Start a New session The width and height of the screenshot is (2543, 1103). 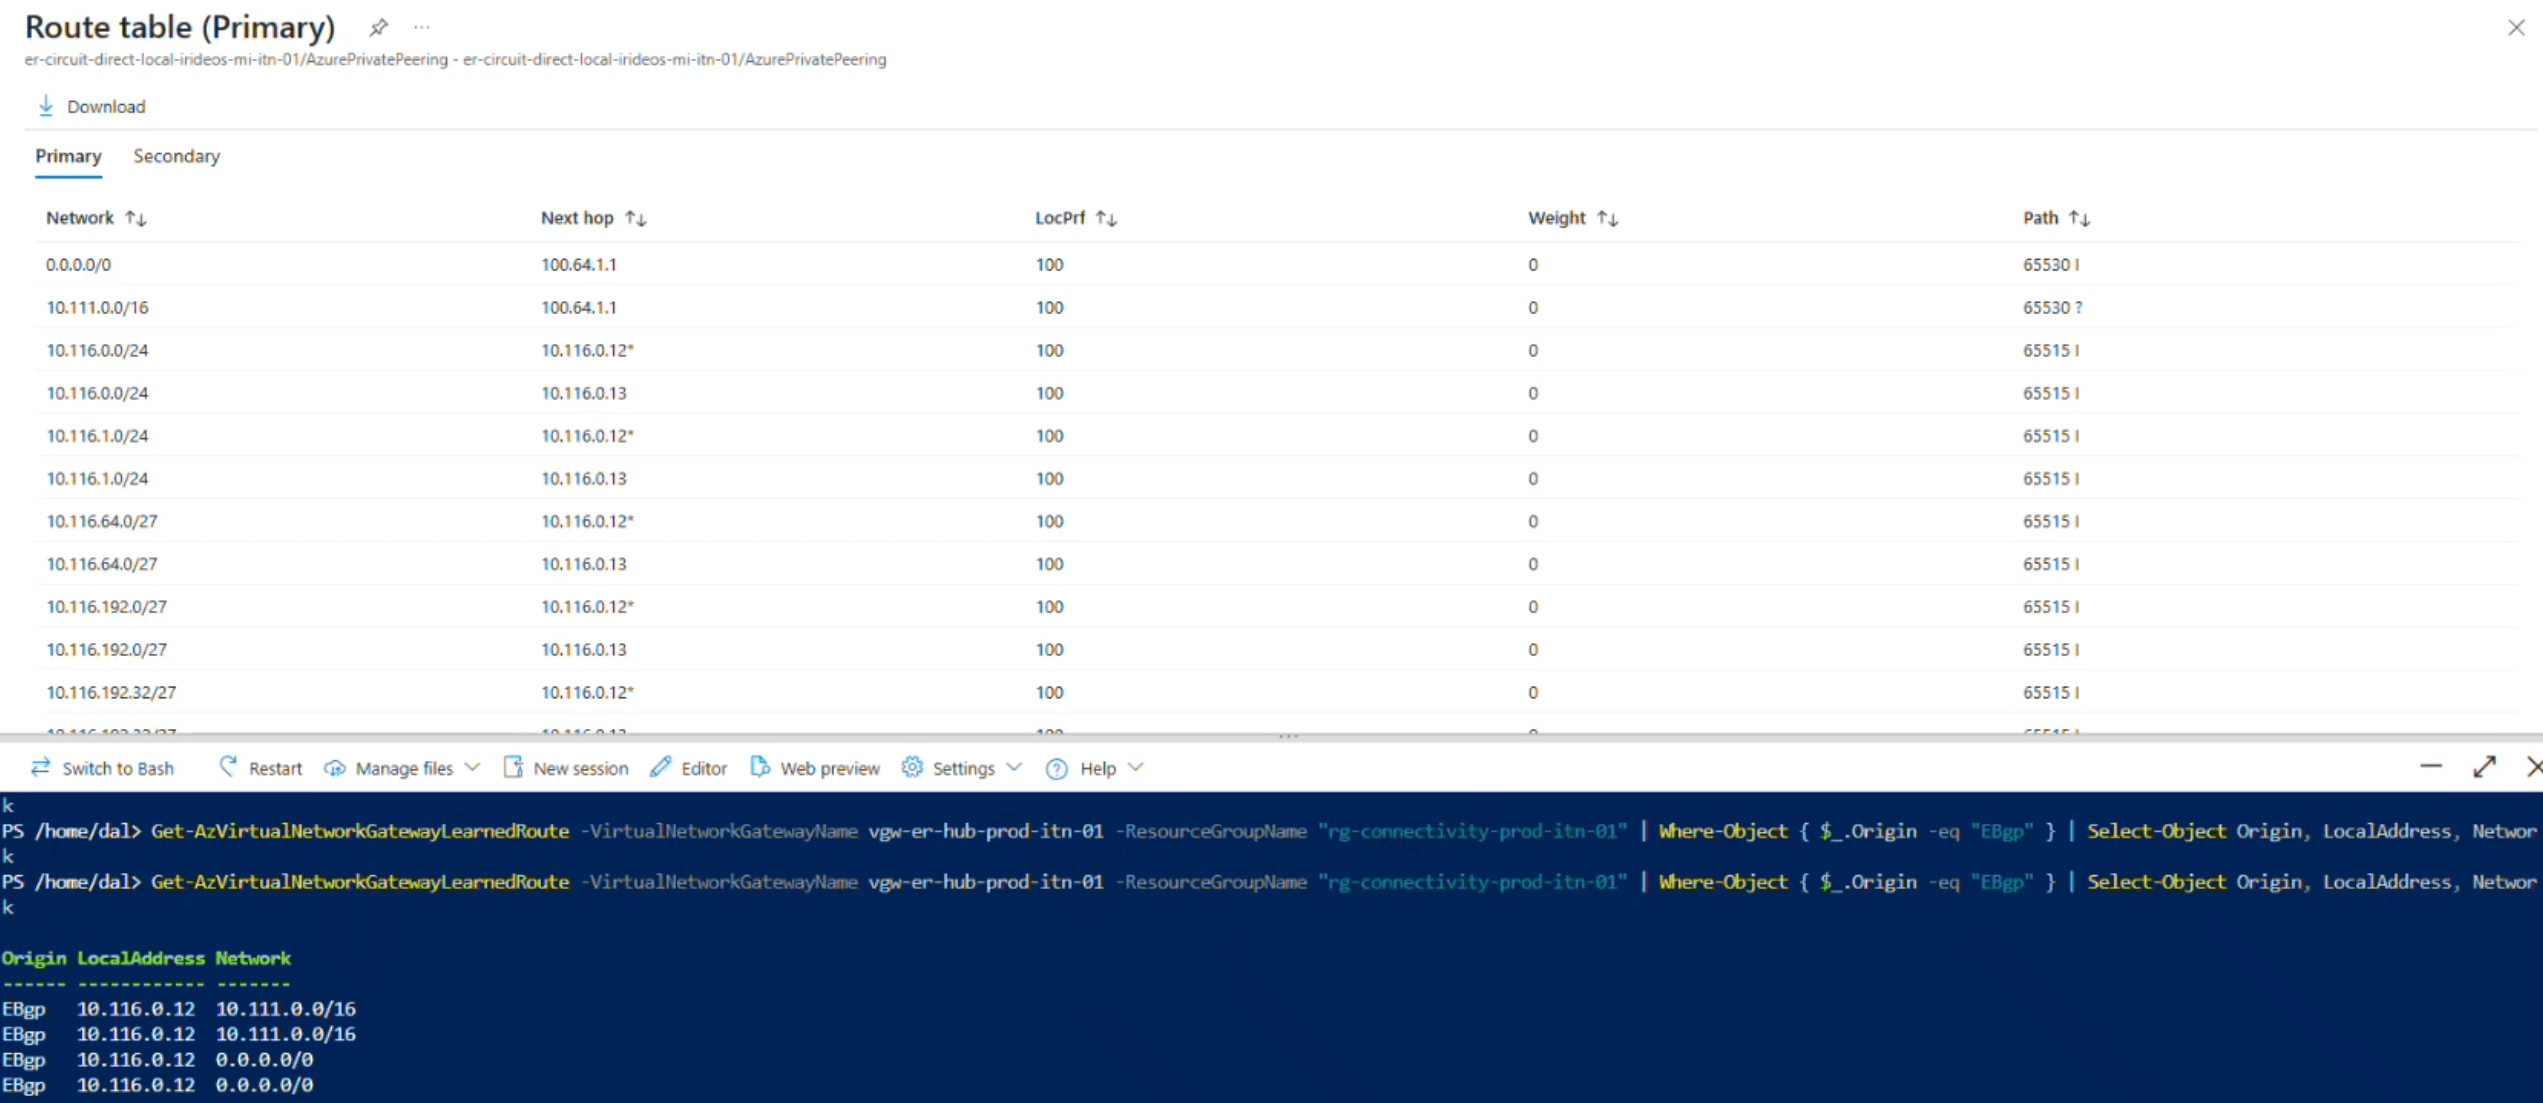[x=566, y=768]
